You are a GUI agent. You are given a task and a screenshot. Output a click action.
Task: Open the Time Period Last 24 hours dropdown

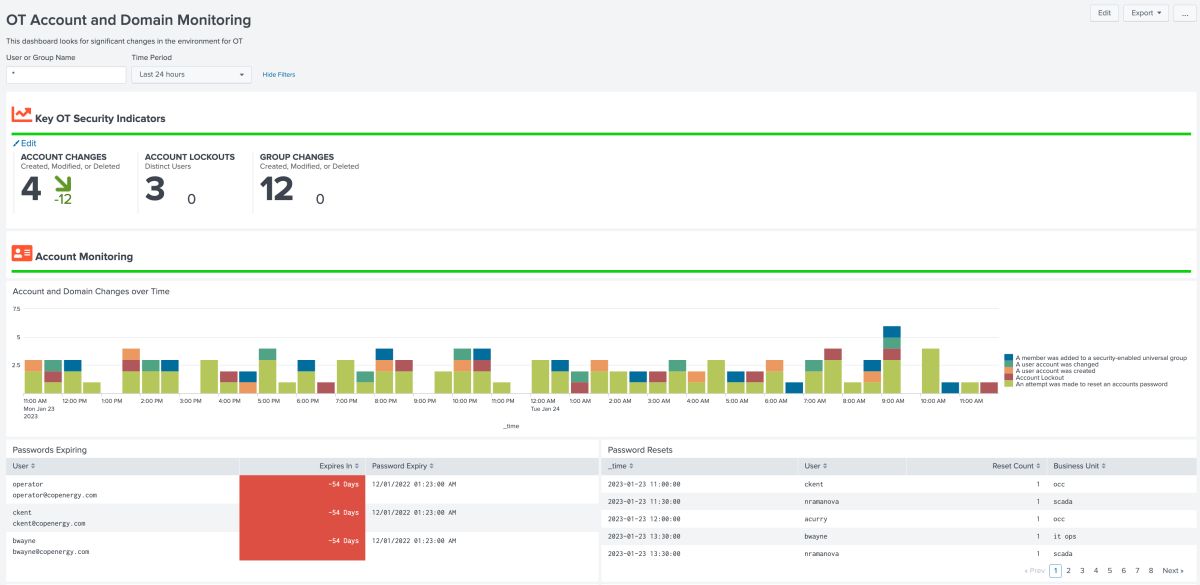(192, 74)
